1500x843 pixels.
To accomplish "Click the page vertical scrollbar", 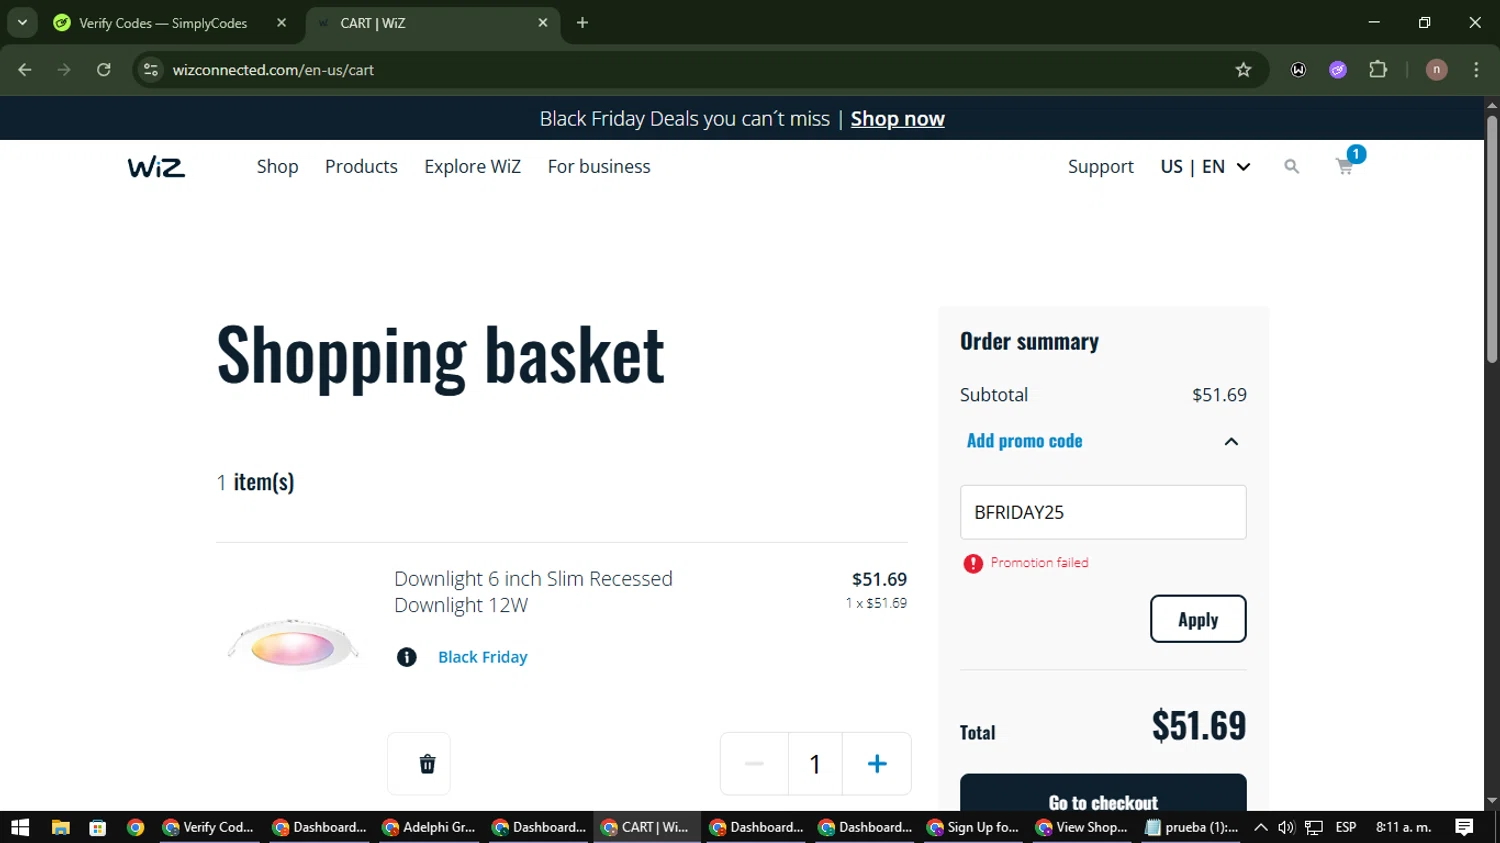I will tap(1492, 240).
